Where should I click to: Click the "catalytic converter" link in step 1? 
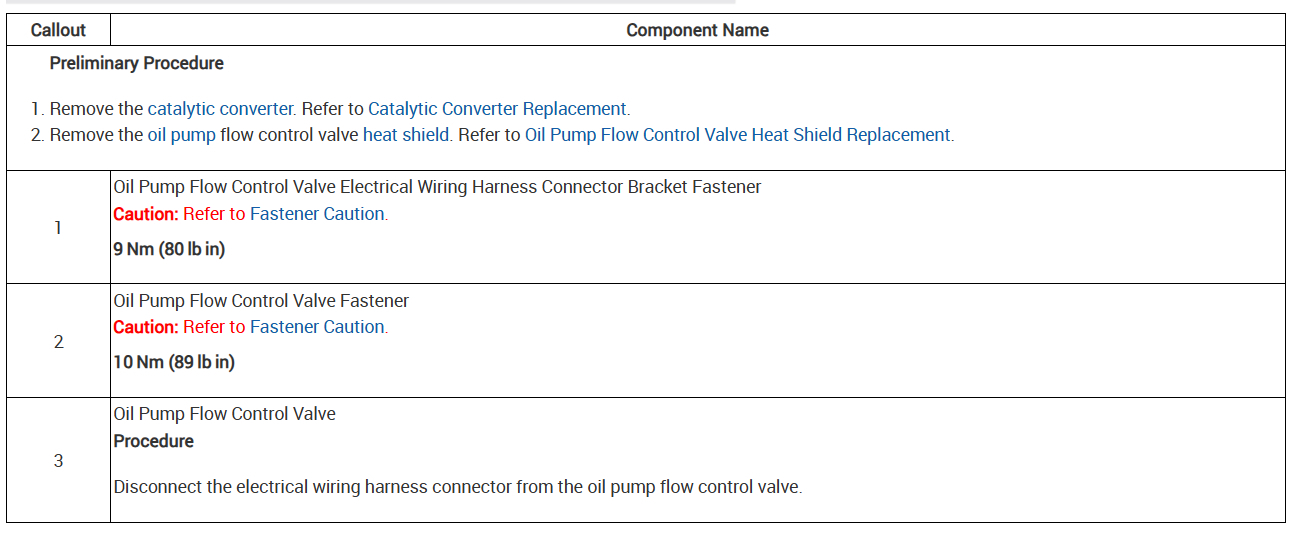point(220,109)
